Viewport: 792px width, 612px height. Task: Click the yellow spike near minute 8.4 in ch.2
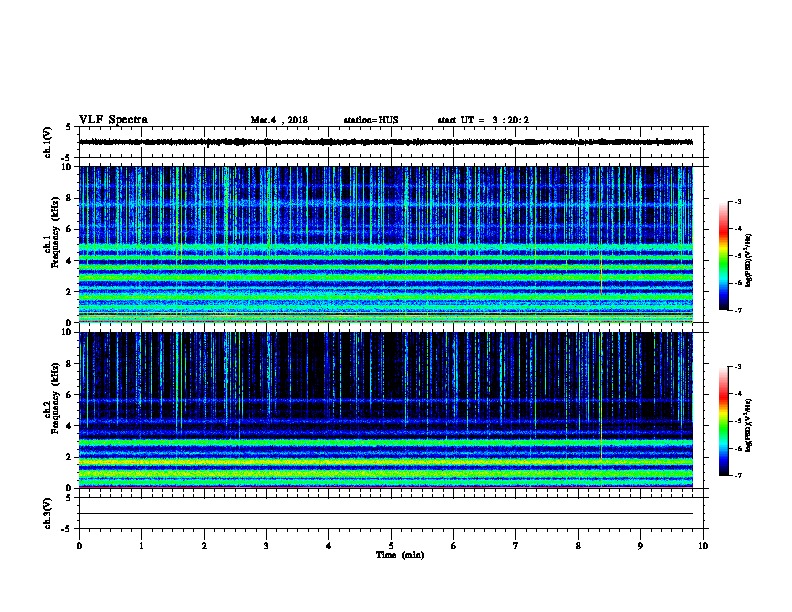coord(601,396)
